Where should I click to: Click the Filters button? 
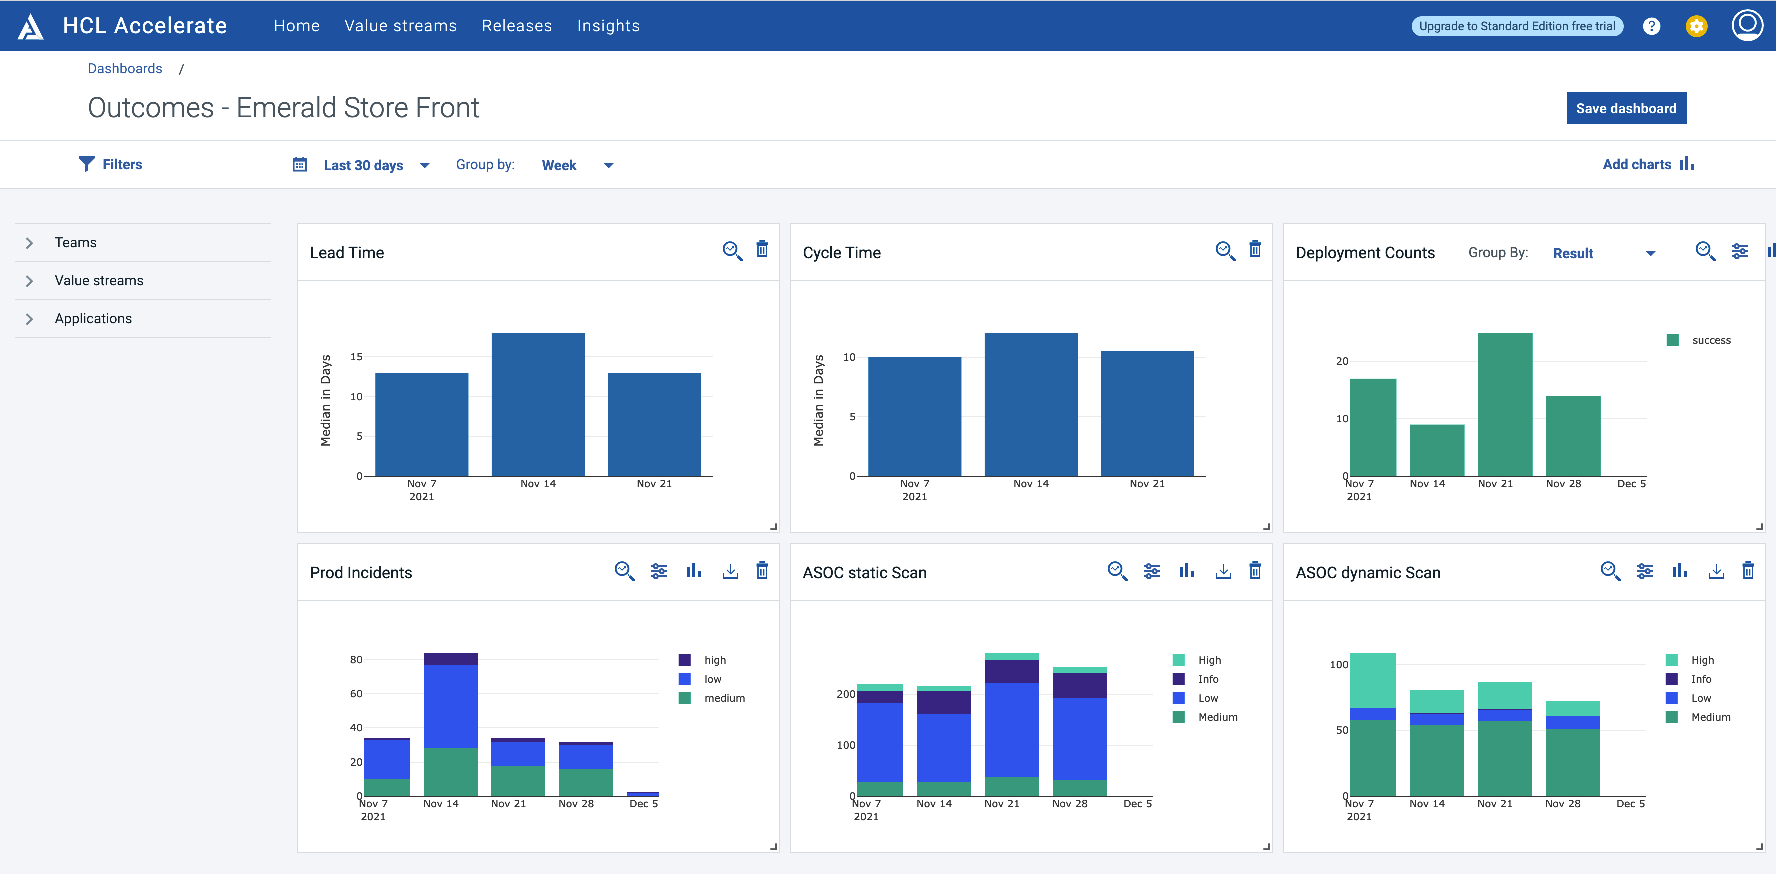pyautogui.click(x=111, y=164)
